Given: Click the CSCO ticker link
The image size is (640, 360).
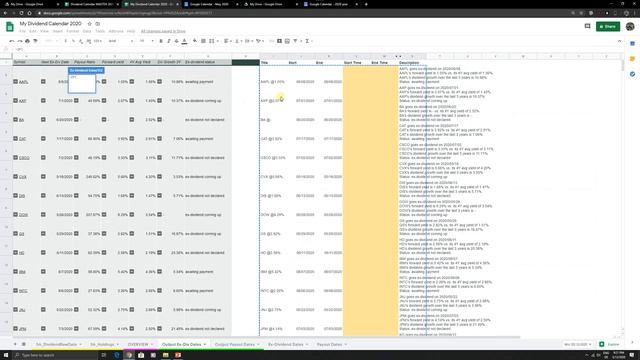Looking at the screenshot, I should pyautogui.click(x=24, y=158).
